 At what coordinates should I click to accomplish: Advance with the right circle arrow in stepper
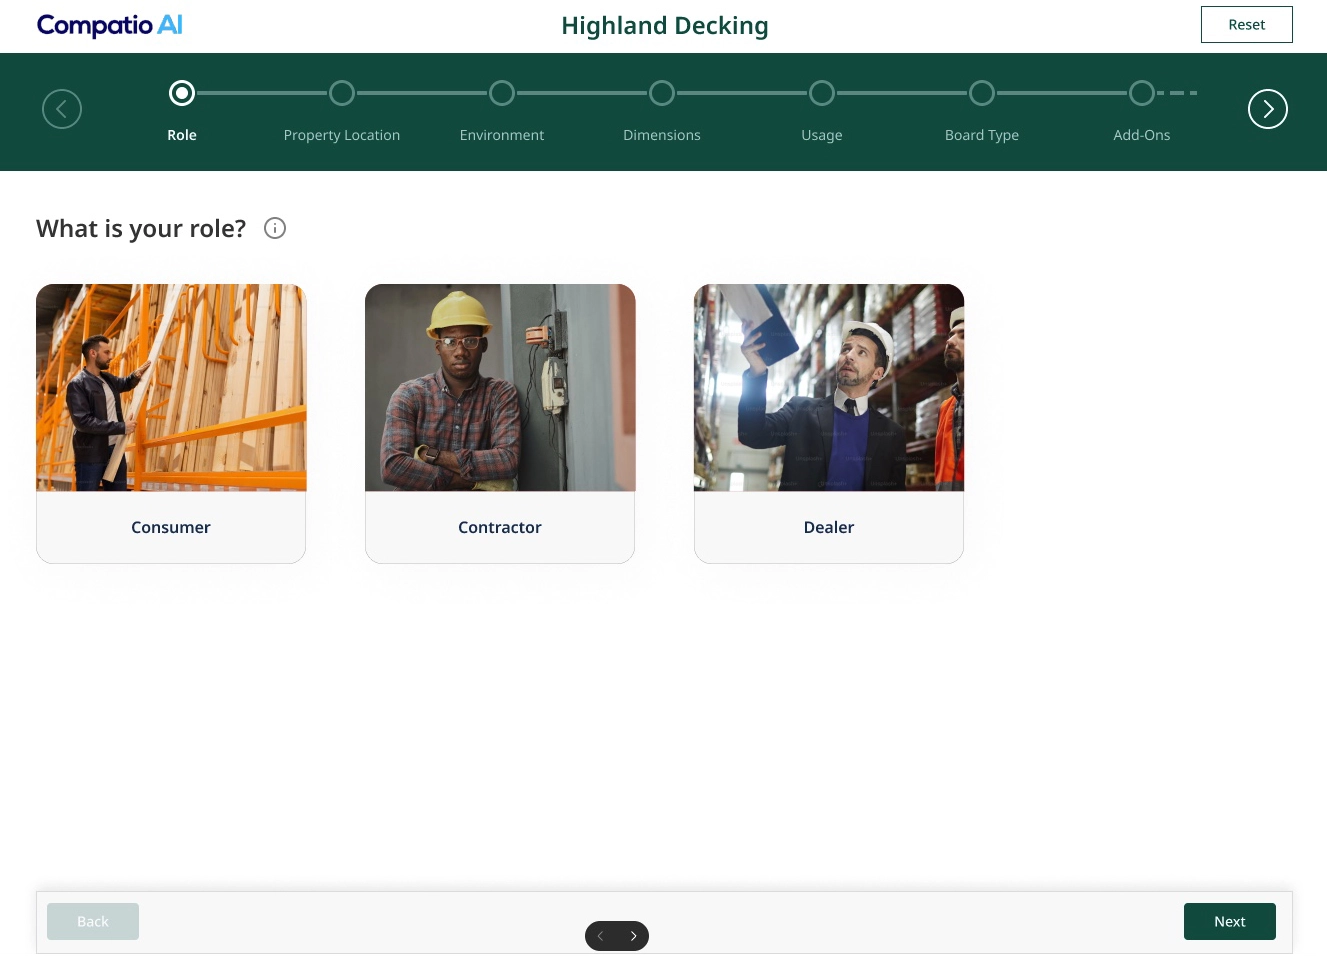(1268, 109)
